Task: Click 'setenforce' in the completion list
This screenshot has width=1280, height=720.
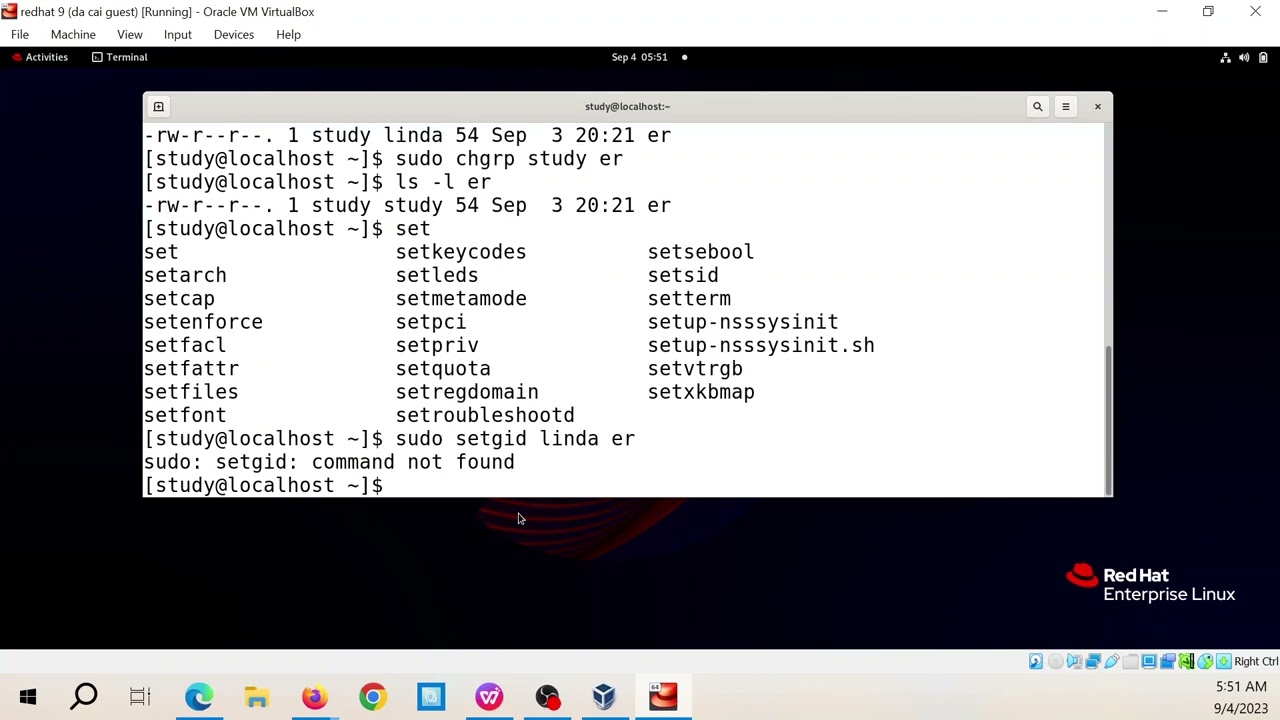Action: point(203,322)
